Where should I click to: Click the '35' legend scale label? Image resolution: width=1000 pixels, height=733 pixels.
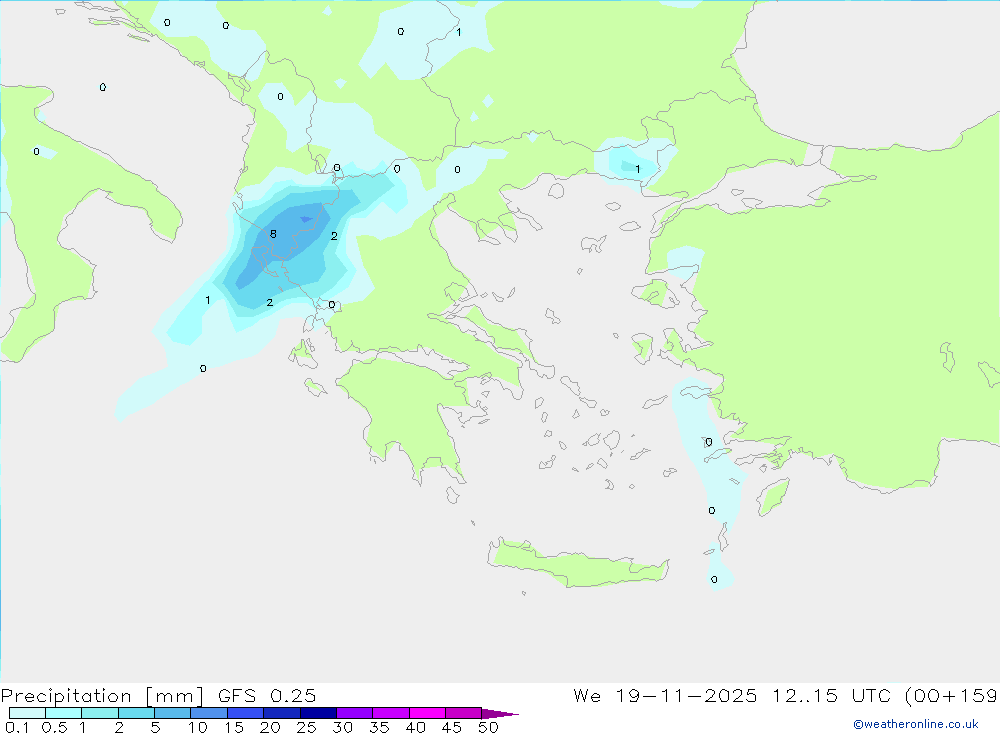click(x=379, y=727)
